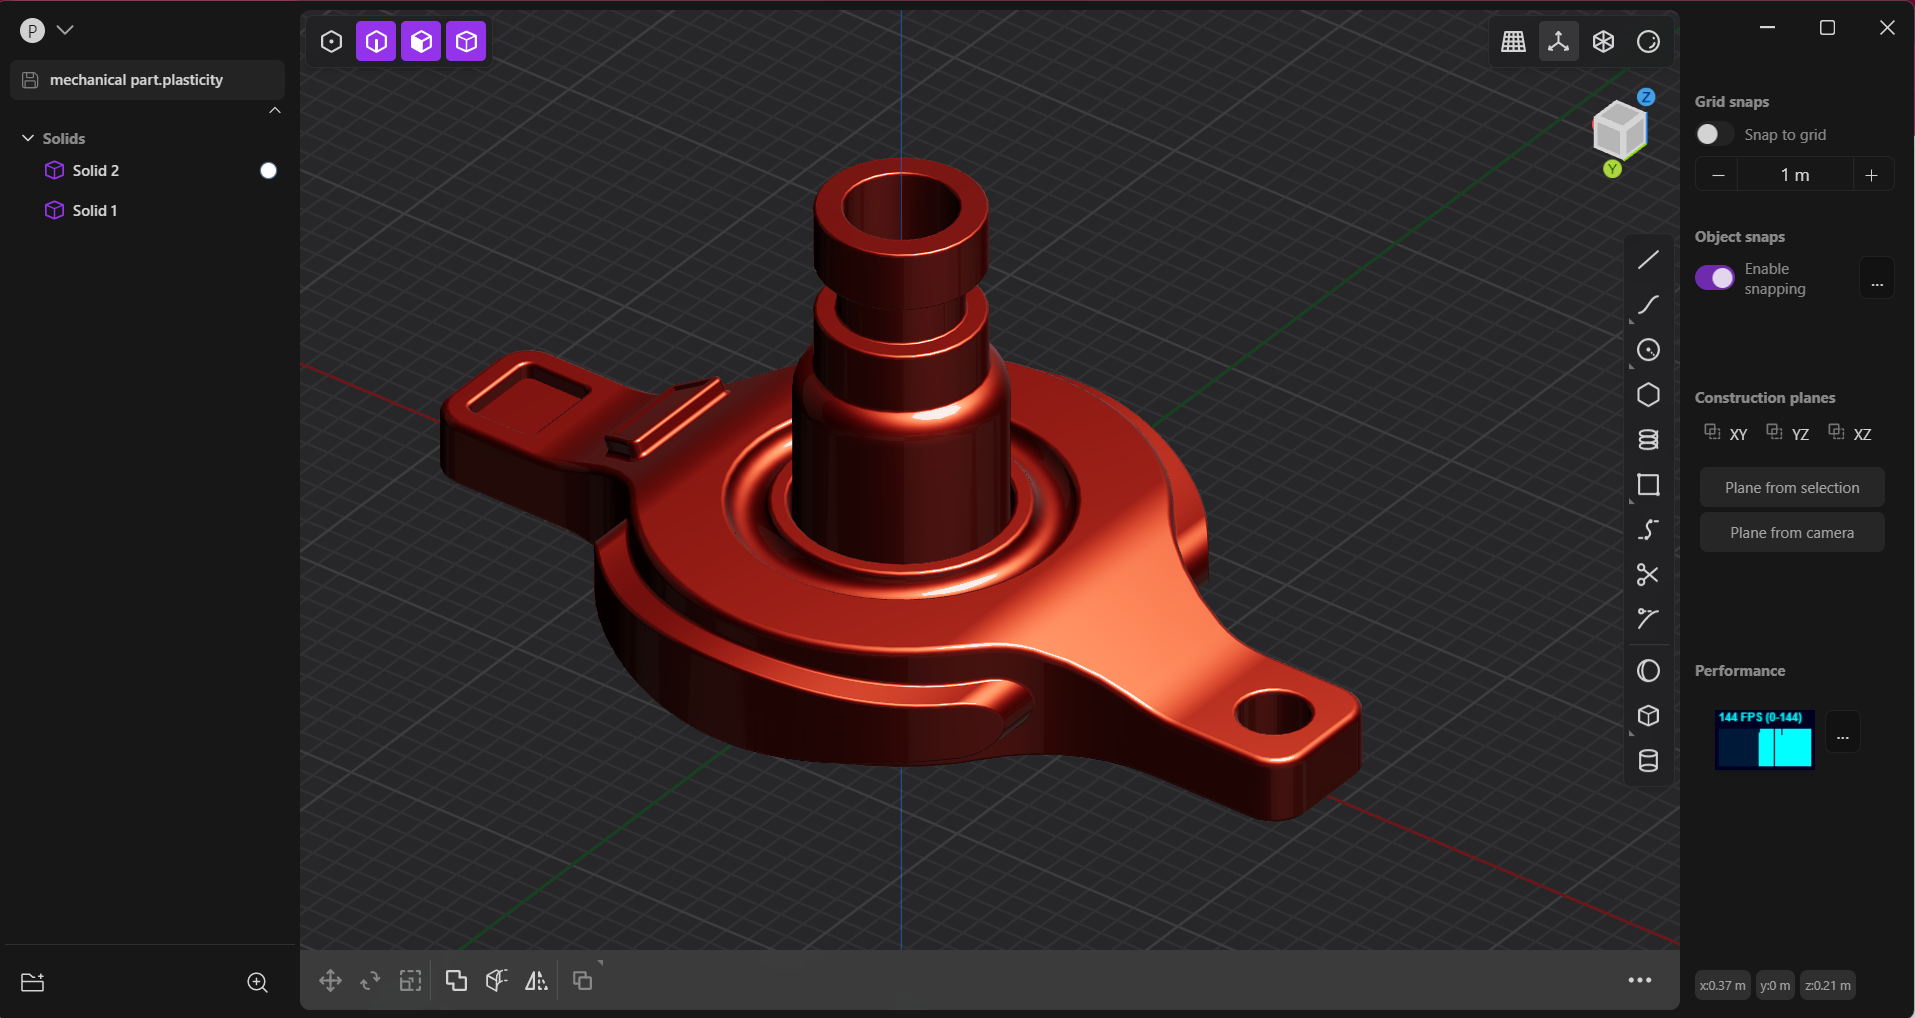1915x1018 pixels.
Task: Pick the Sphere primitive tool
Action: click(x=1649, y=670)
